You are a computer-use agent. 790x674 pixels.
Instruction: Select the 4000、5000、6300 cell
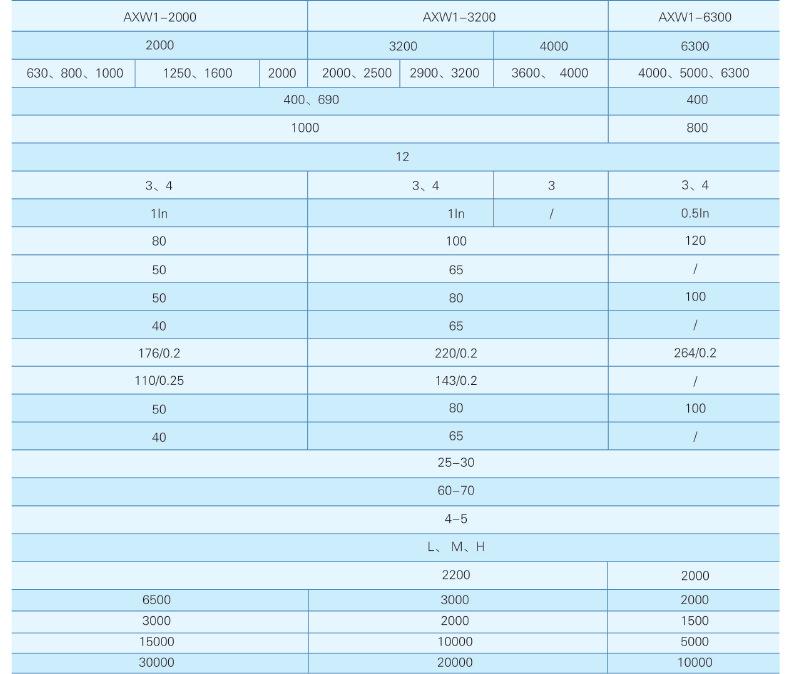(694, 73)
